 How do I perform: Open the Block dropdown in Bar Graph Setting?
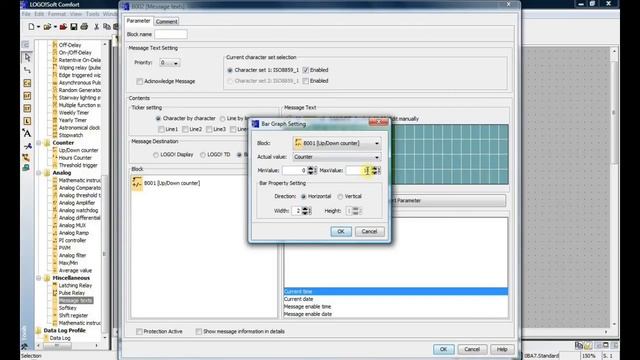click(377, 143)
